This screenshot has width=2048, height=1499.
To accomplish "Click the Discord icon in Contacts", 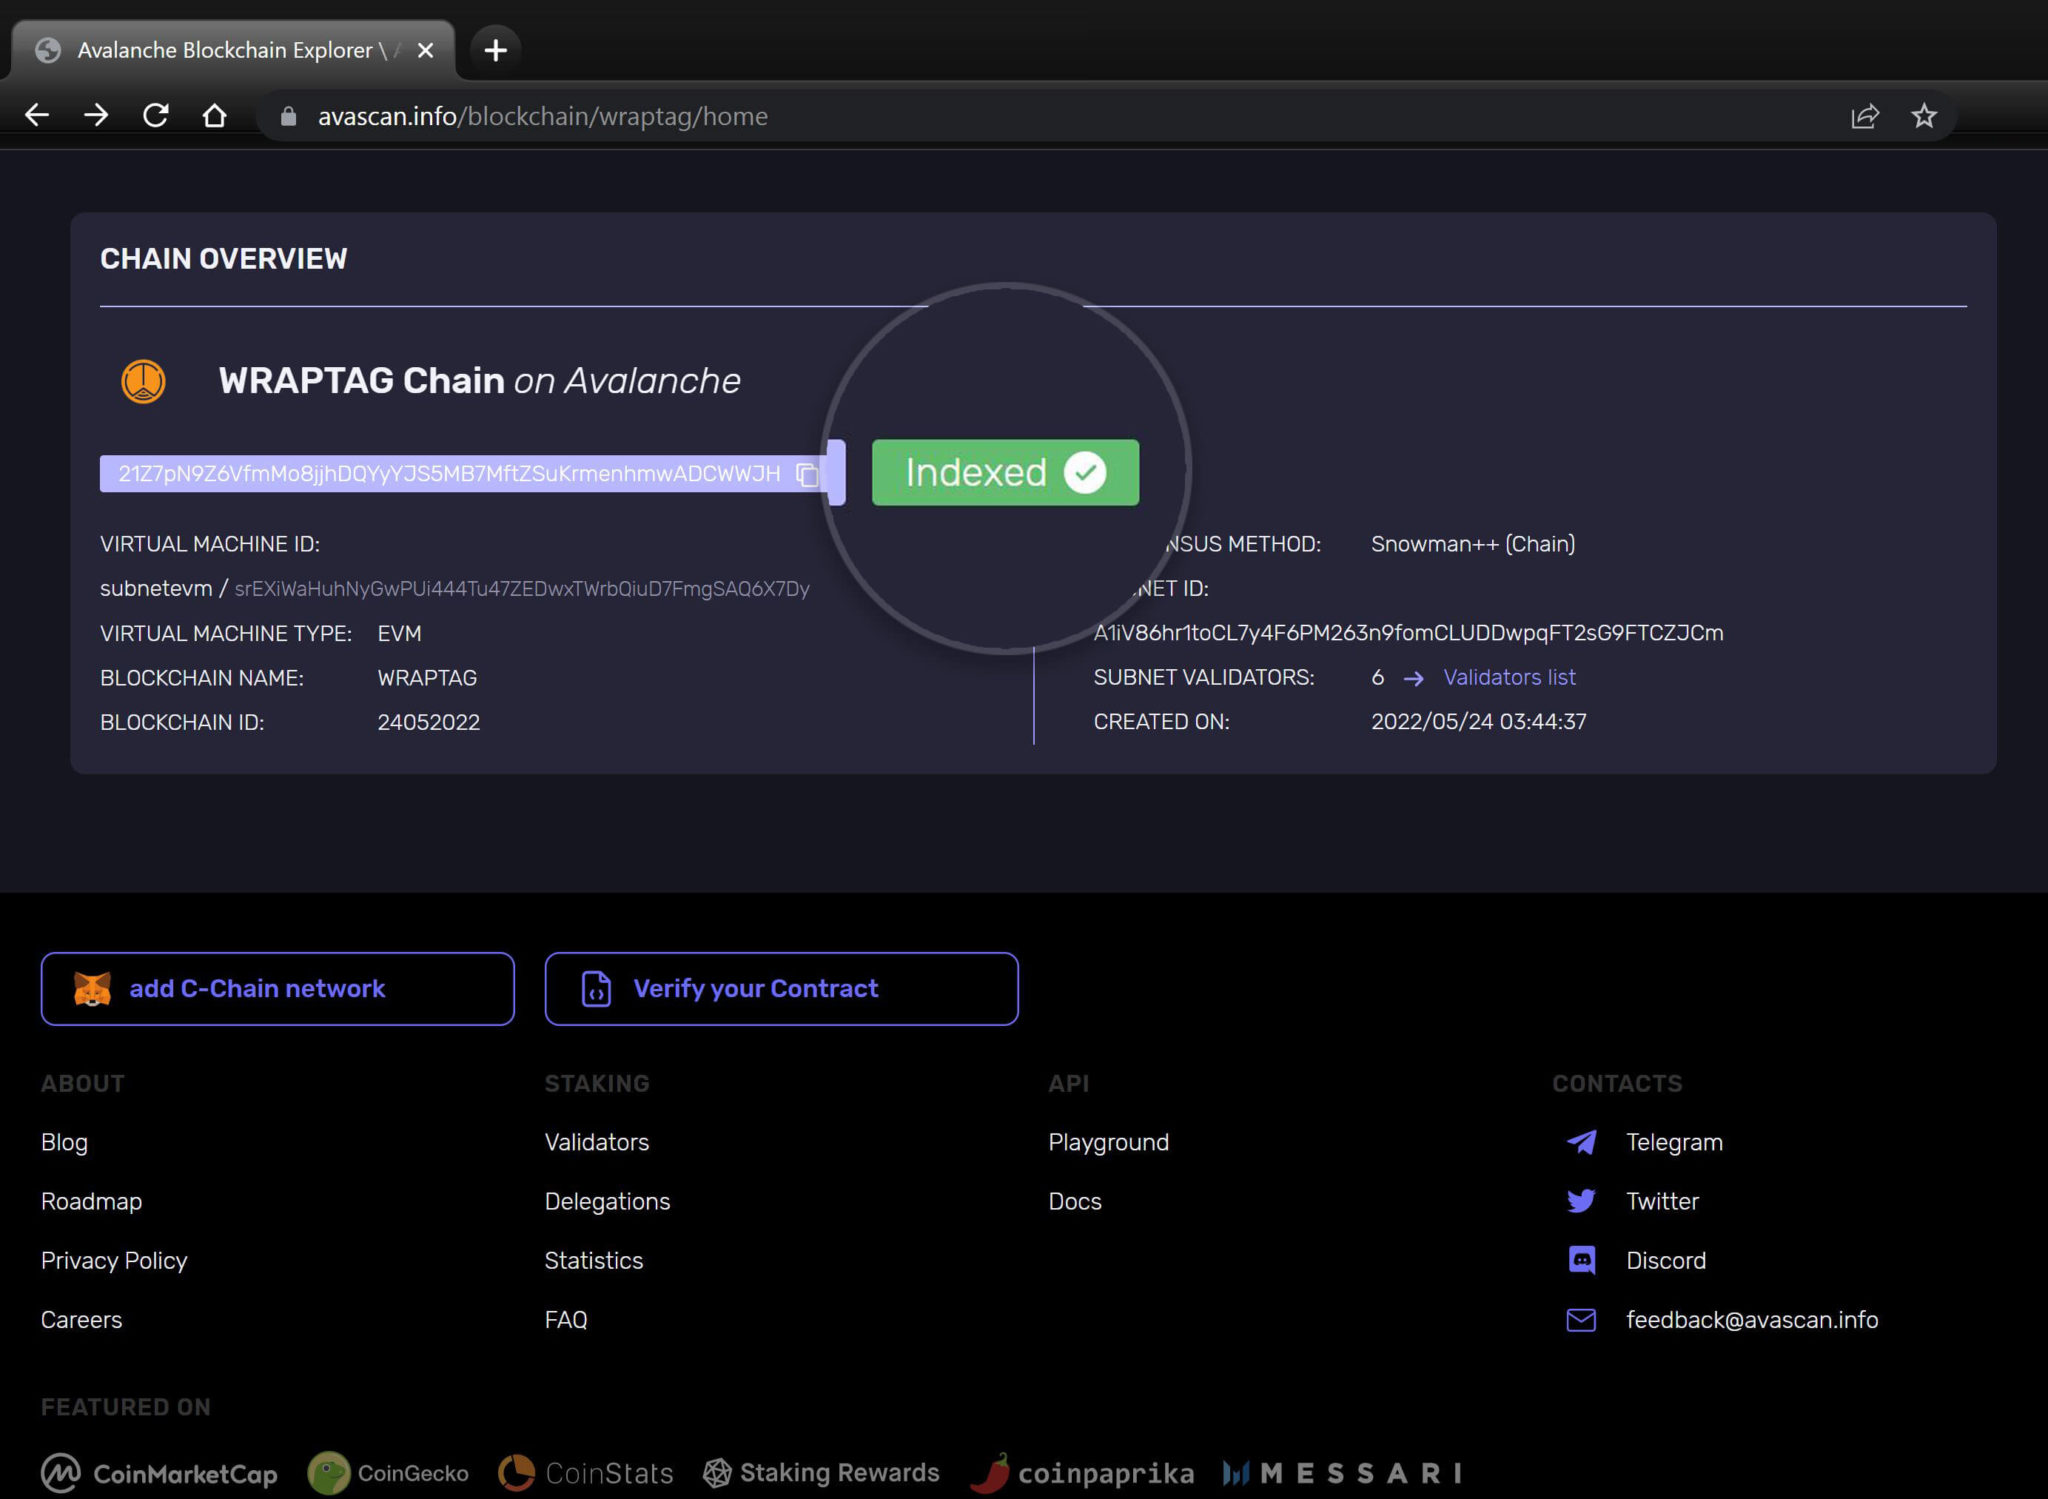I will [x=1581, y=1260].
